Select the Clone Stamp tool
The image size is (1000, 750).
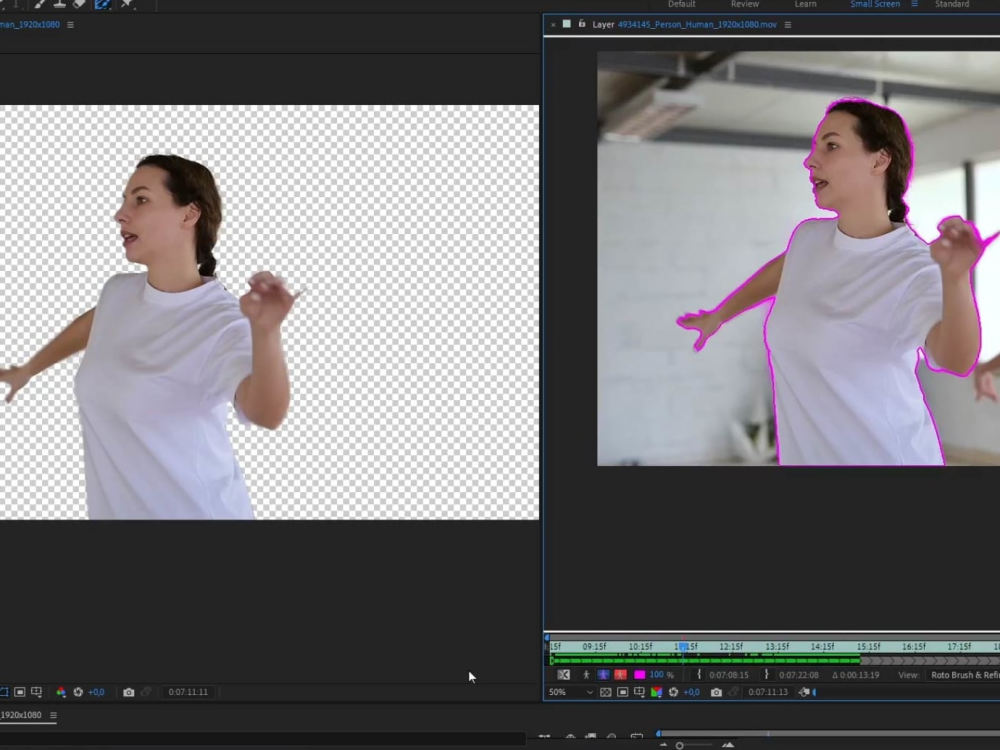click(x=59, y=4)
